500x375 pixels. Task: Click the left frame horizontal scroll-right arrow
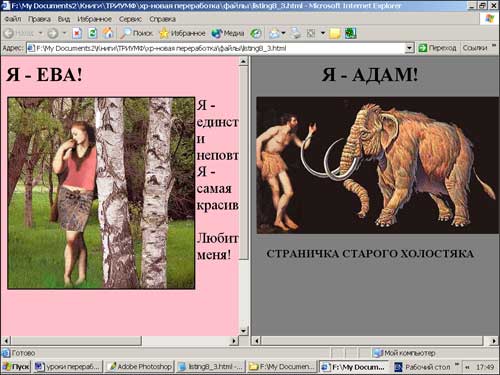[x=234, y=341]
